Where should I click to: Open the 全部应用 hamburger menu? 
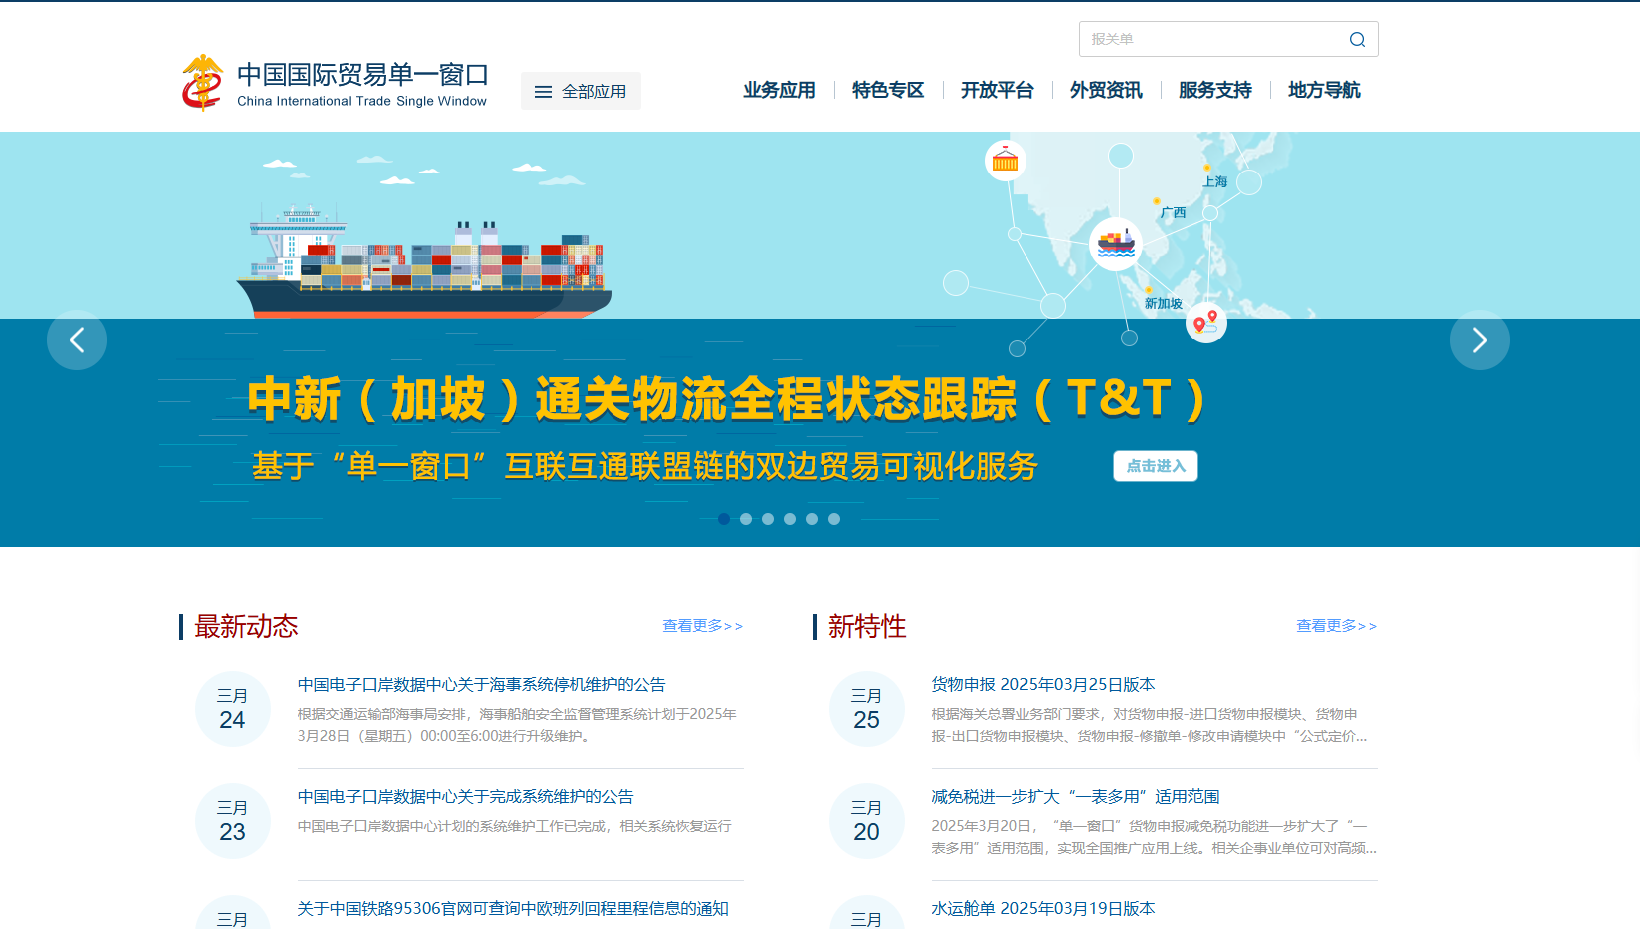click(581, 91)
